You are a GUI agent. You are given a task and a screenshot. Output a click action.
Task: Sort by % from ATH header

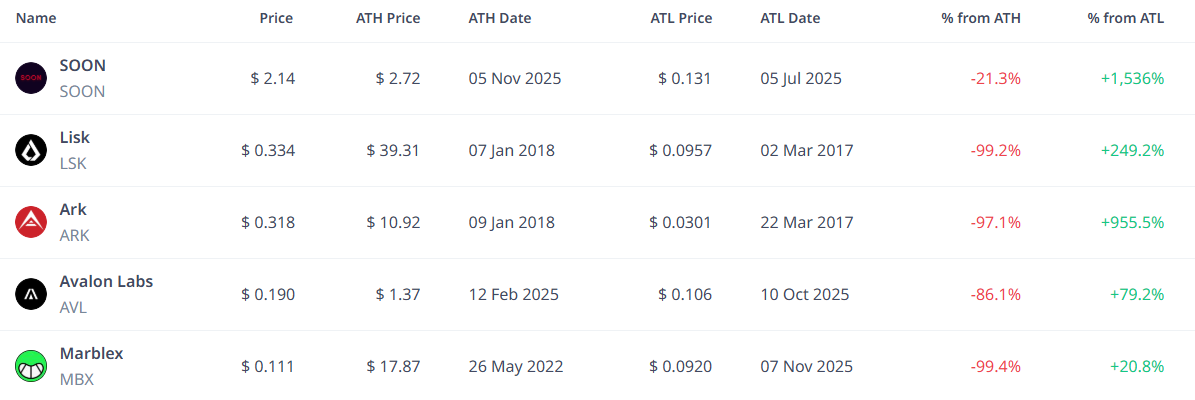981,18
